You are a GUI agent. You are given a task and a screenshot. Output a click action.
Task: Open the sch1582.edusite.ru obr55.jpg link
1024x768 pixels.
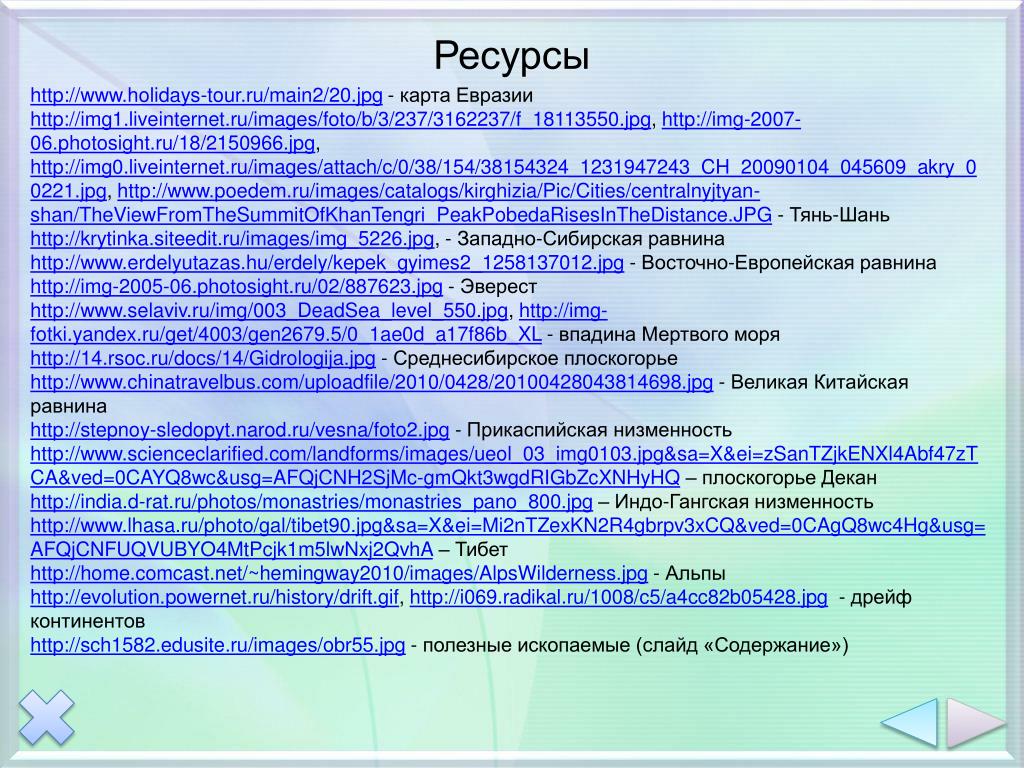(x=217, y=645)
